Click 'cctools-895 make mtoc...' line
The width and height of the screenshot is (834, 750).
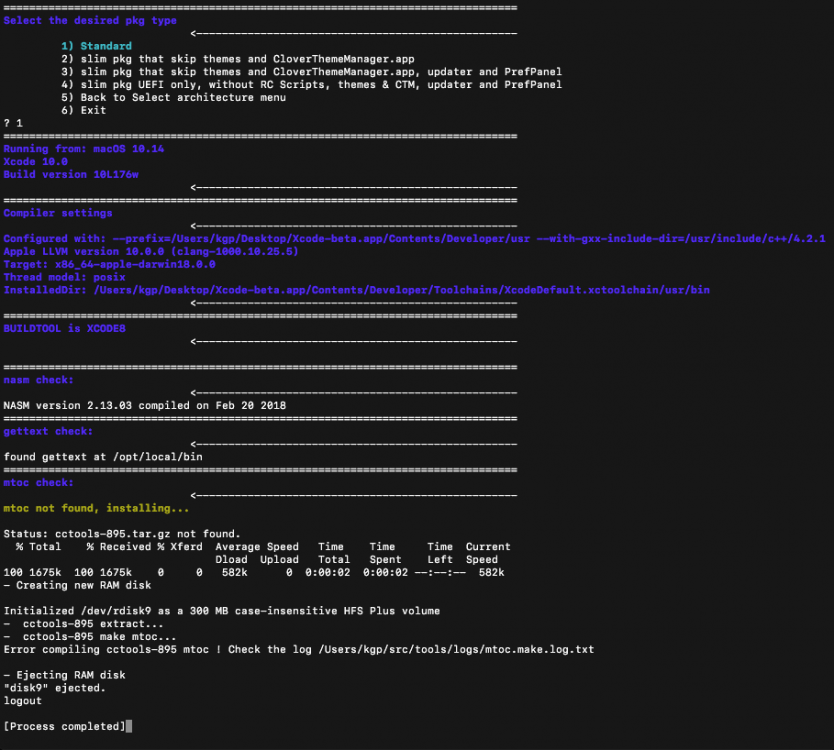90,637
